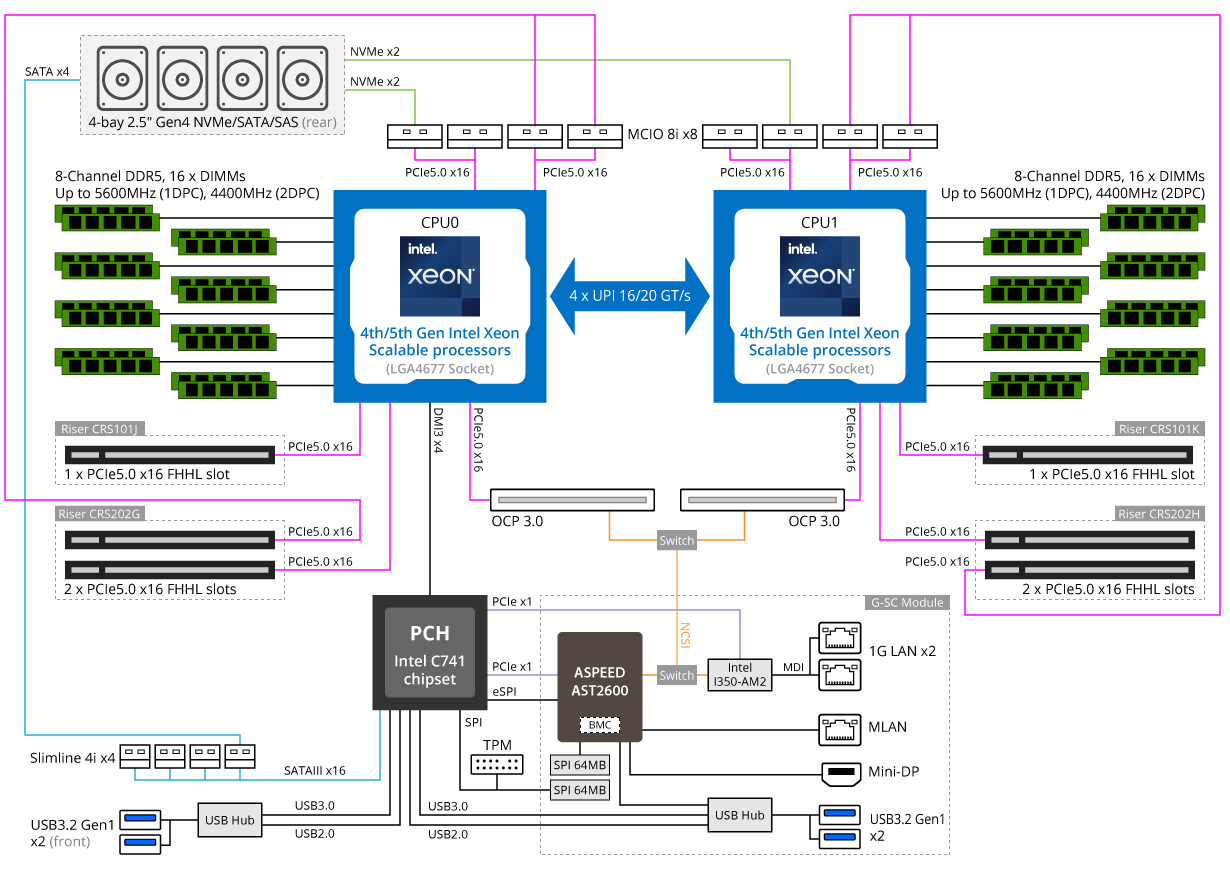The height and width of the screenshot is (870, 1230).
Task: Click the MLAN Ethernet port icon
Action: (838, 727)
